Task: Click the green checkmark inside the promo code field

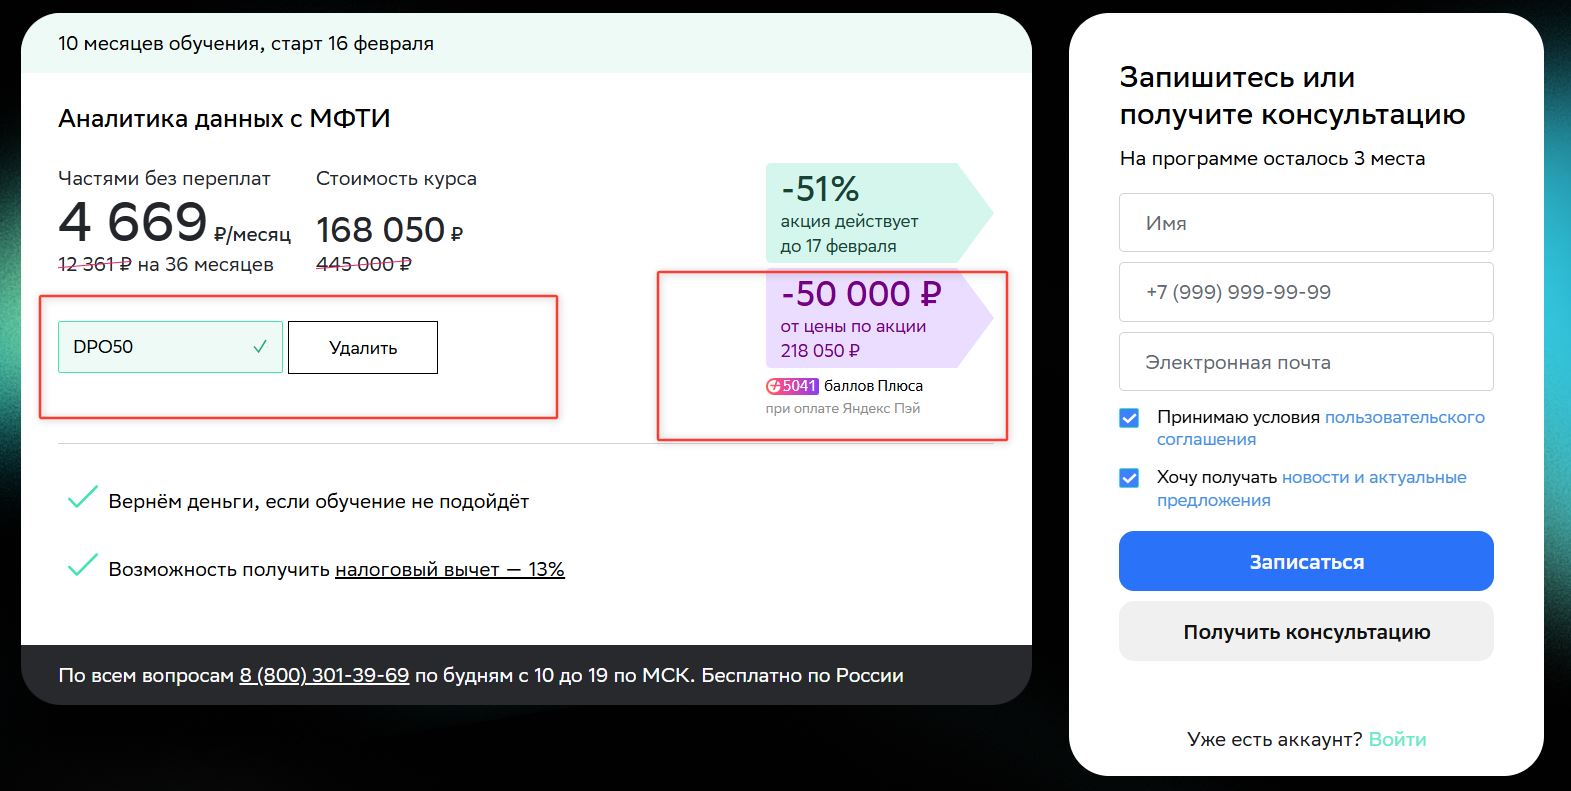Action: pyautogui.click(x=260, y=347)
